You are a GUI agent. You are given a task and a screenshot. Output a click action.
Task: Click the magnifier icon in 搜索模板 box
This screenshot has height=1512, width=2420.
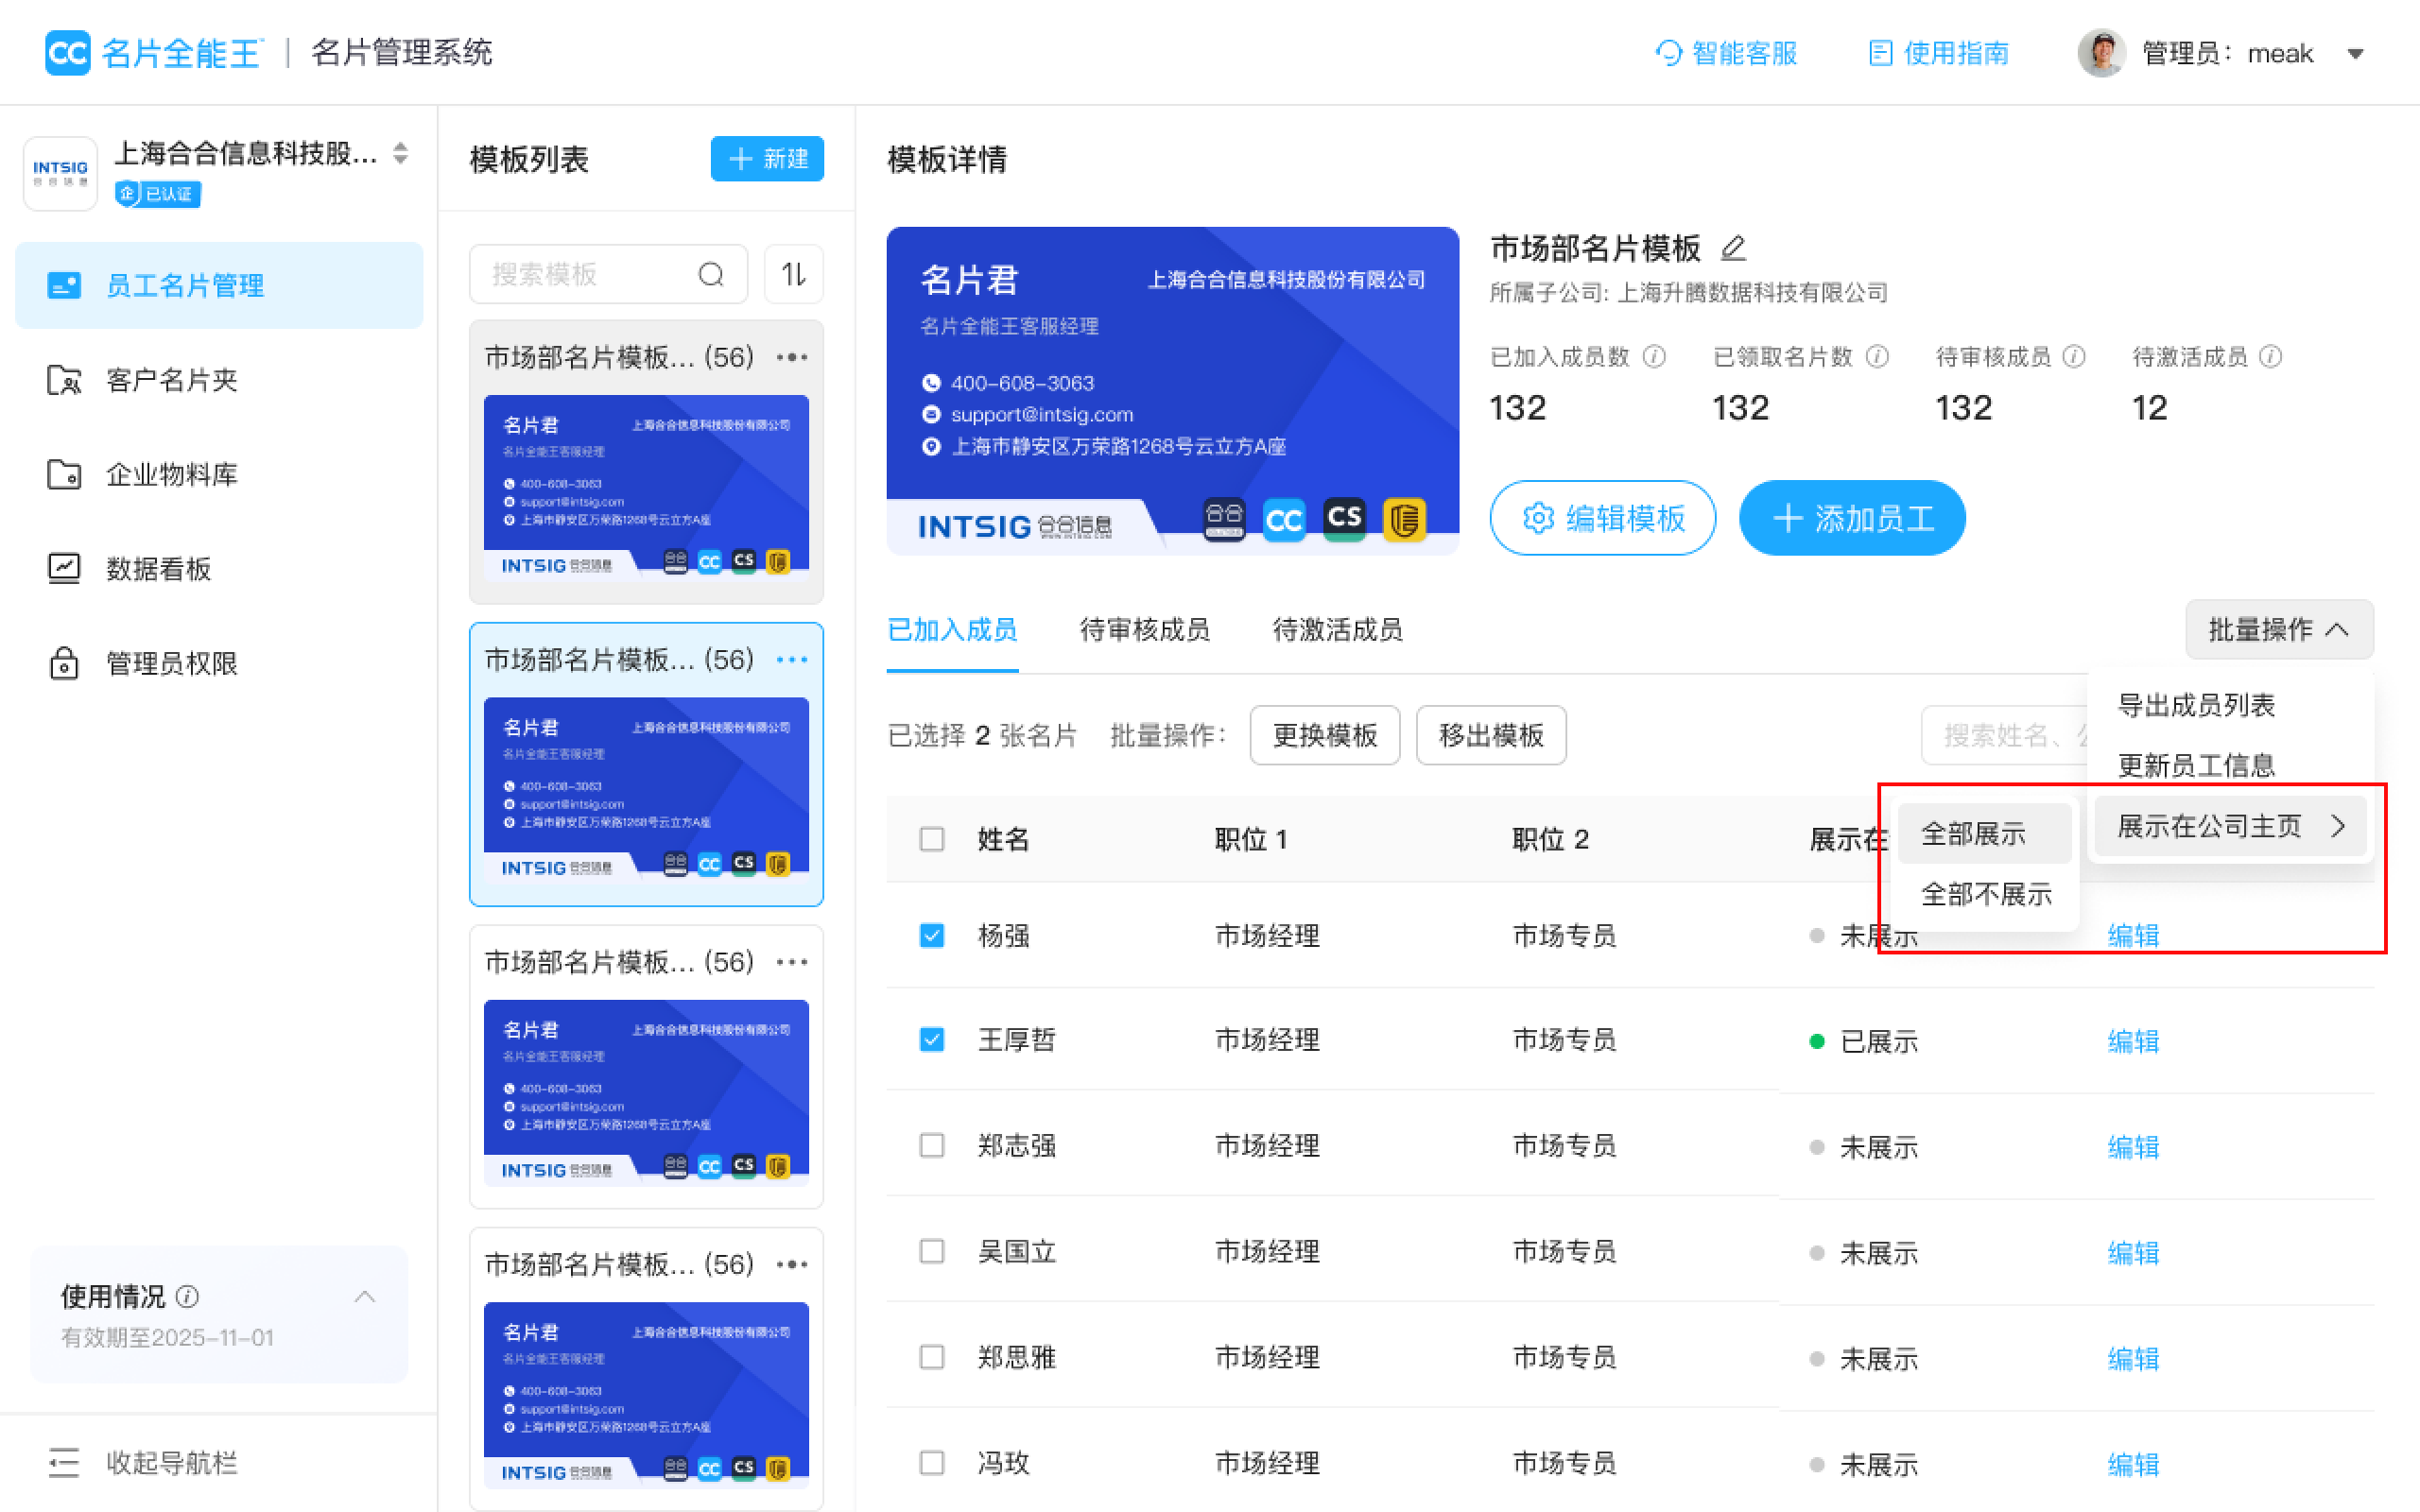[711, 274]
